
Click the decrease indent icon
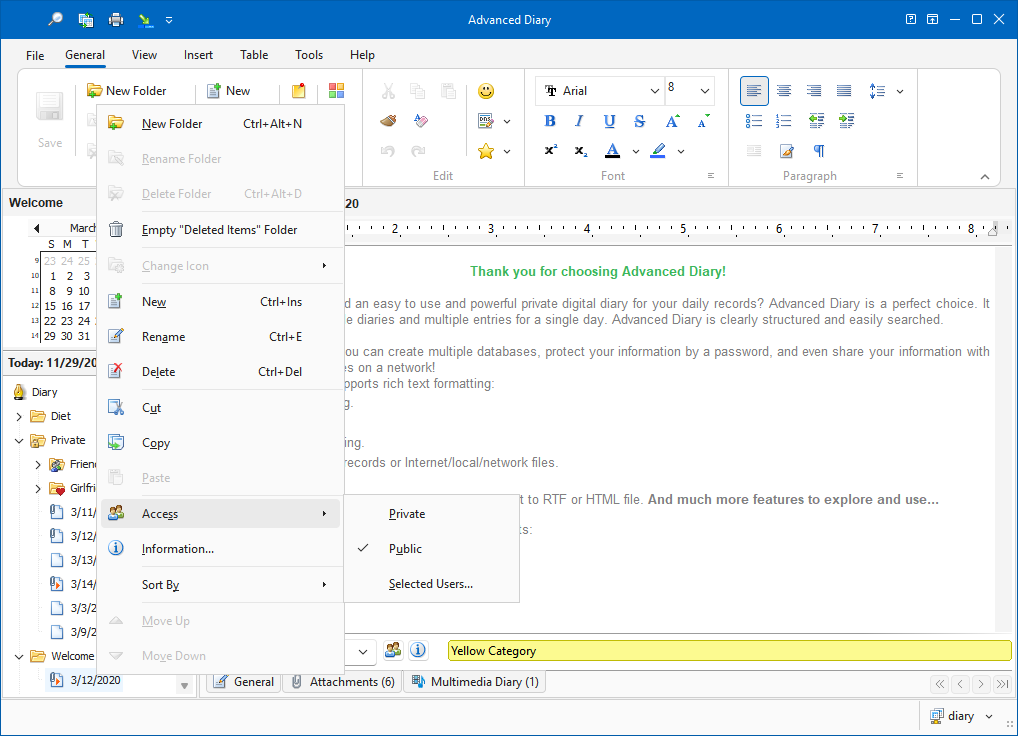click(x=816, y=121)
